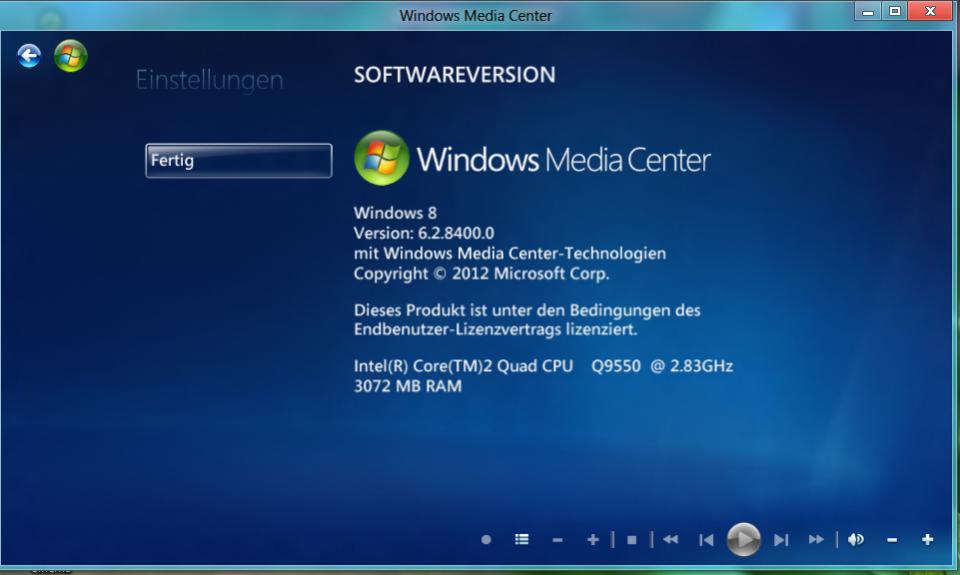Click the SOFTWAREVERSION title

pyautogui.click(x=455, y=75)
